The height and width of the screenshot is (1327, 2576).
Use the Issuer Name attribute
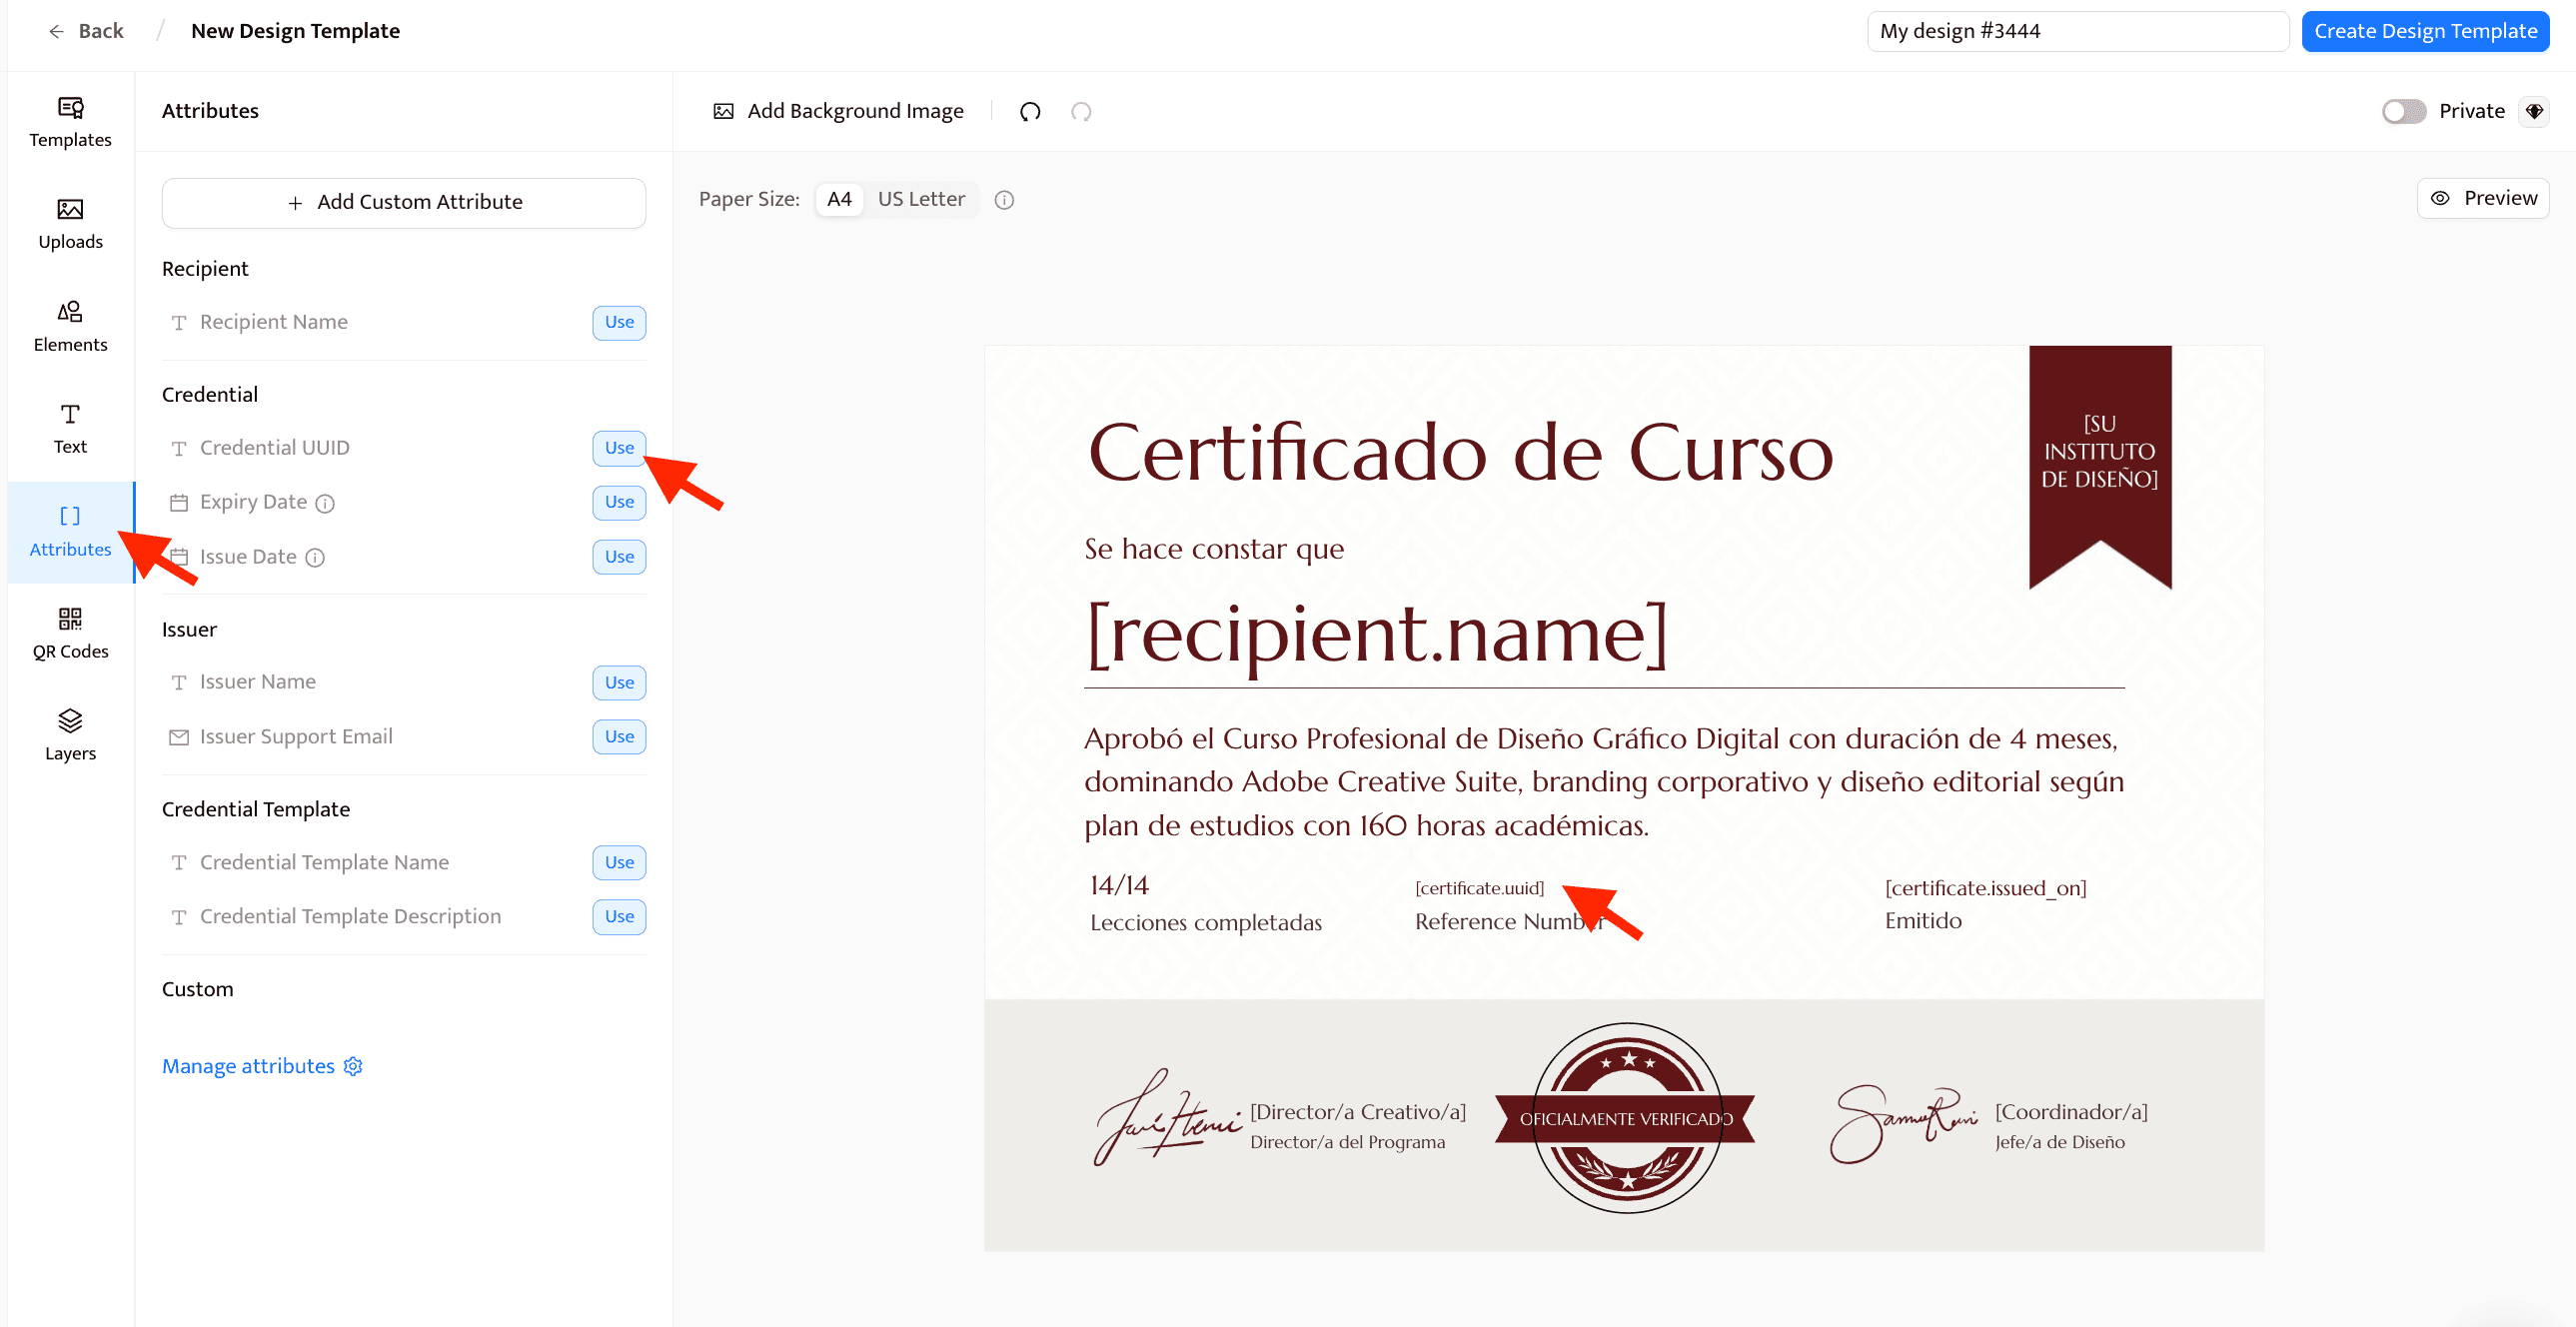[619, 682]
